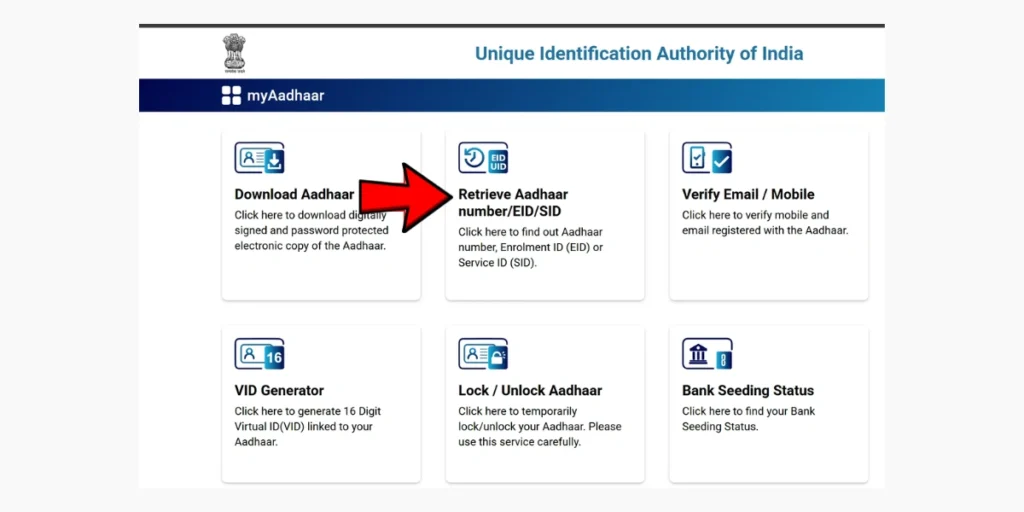
Task: Click 'Click here to generate 16 Digit' description
Action: pos(308,426)
